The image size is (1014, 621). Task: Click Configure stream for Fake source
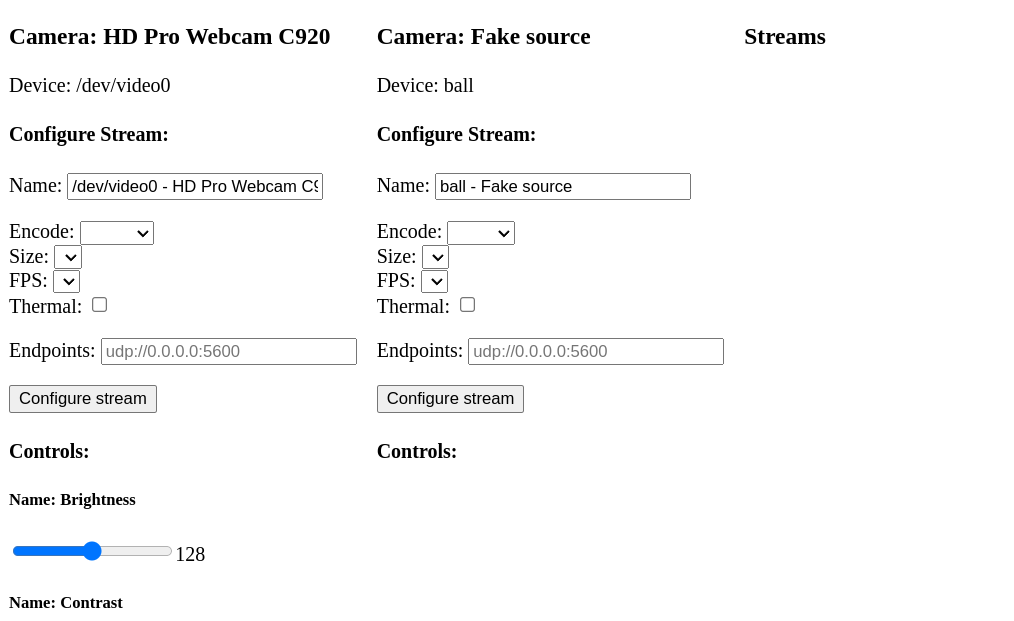(450, 398)
